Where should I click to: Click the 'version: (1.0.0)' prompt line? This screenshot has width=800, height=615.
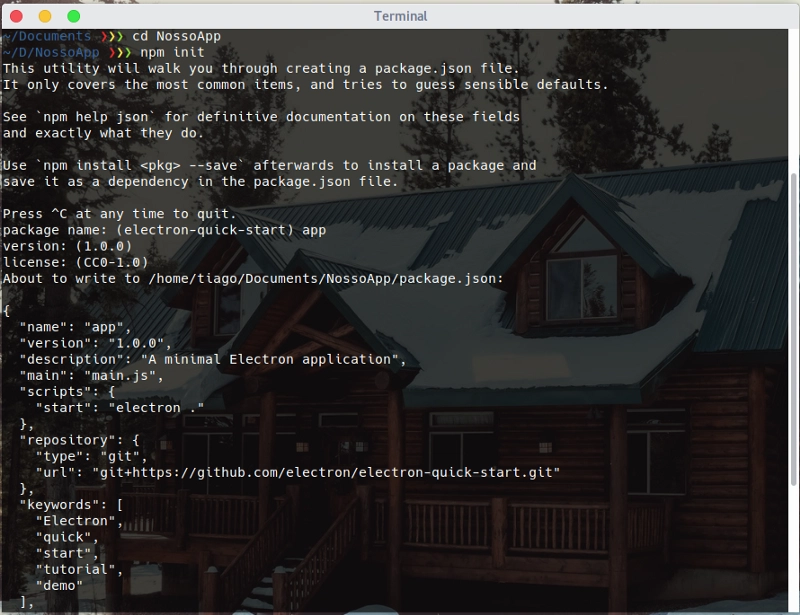(x=67, y=247)
